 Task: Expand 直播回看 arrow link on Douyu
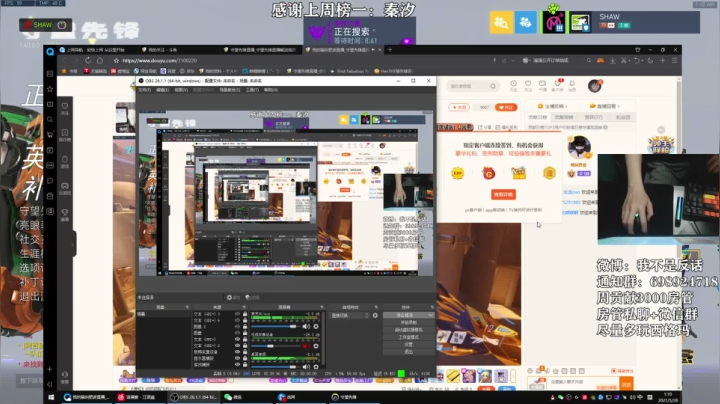click(618, 106)
